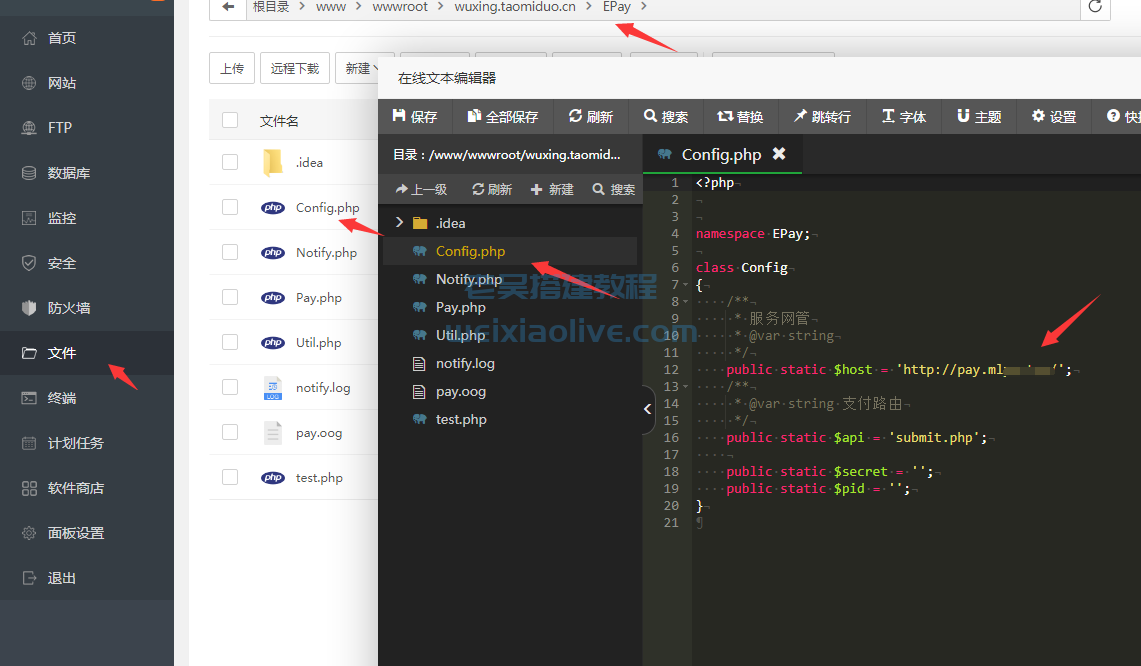The height and width of the screenshot is (666, 1141).
Task: Click the refresh icon beside path bar
Action: pyautogui.click(x=1095, y=7)
